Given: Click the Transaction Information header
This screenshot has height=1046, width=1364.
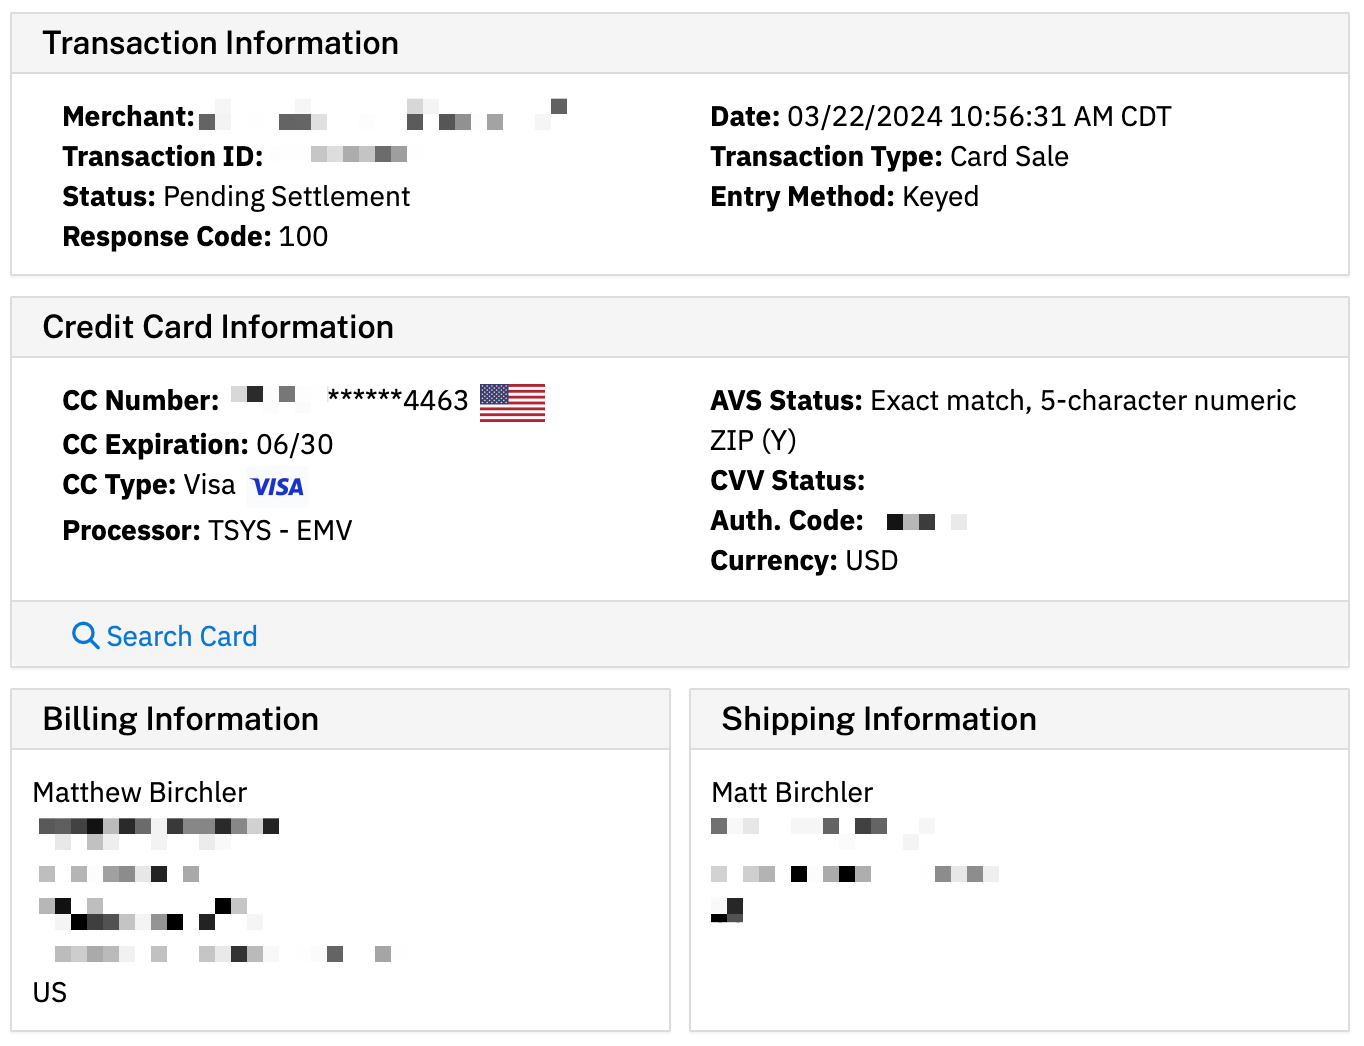Looking at the screenshot, I should (x=220, y=43).
